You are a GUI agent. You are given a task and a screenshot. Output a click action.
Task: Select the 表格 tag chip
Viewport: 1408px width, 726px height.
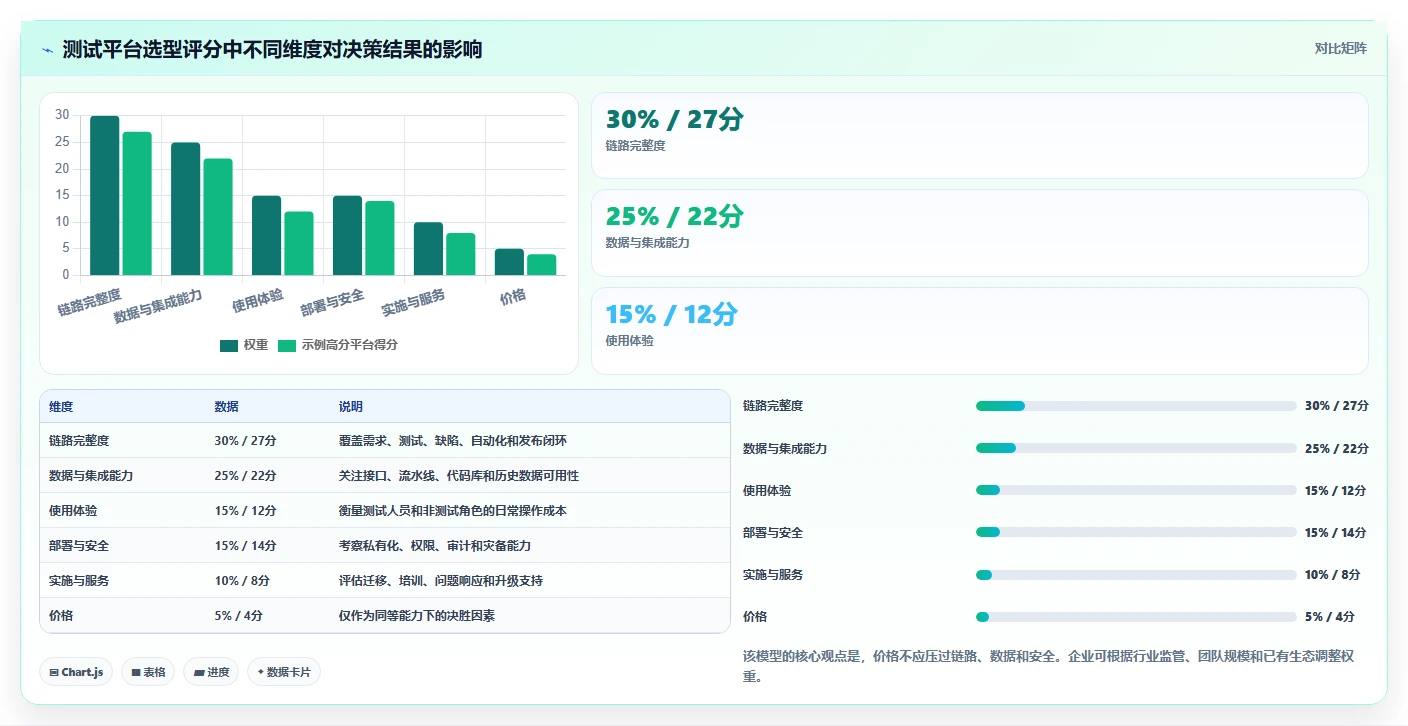pyautogui.click(x=148, y=672)
